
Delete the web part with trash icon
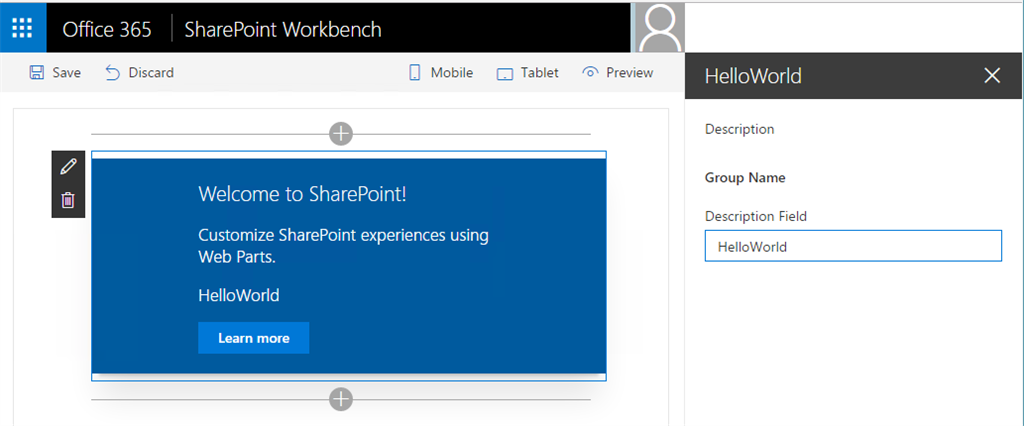click(68, 200)
